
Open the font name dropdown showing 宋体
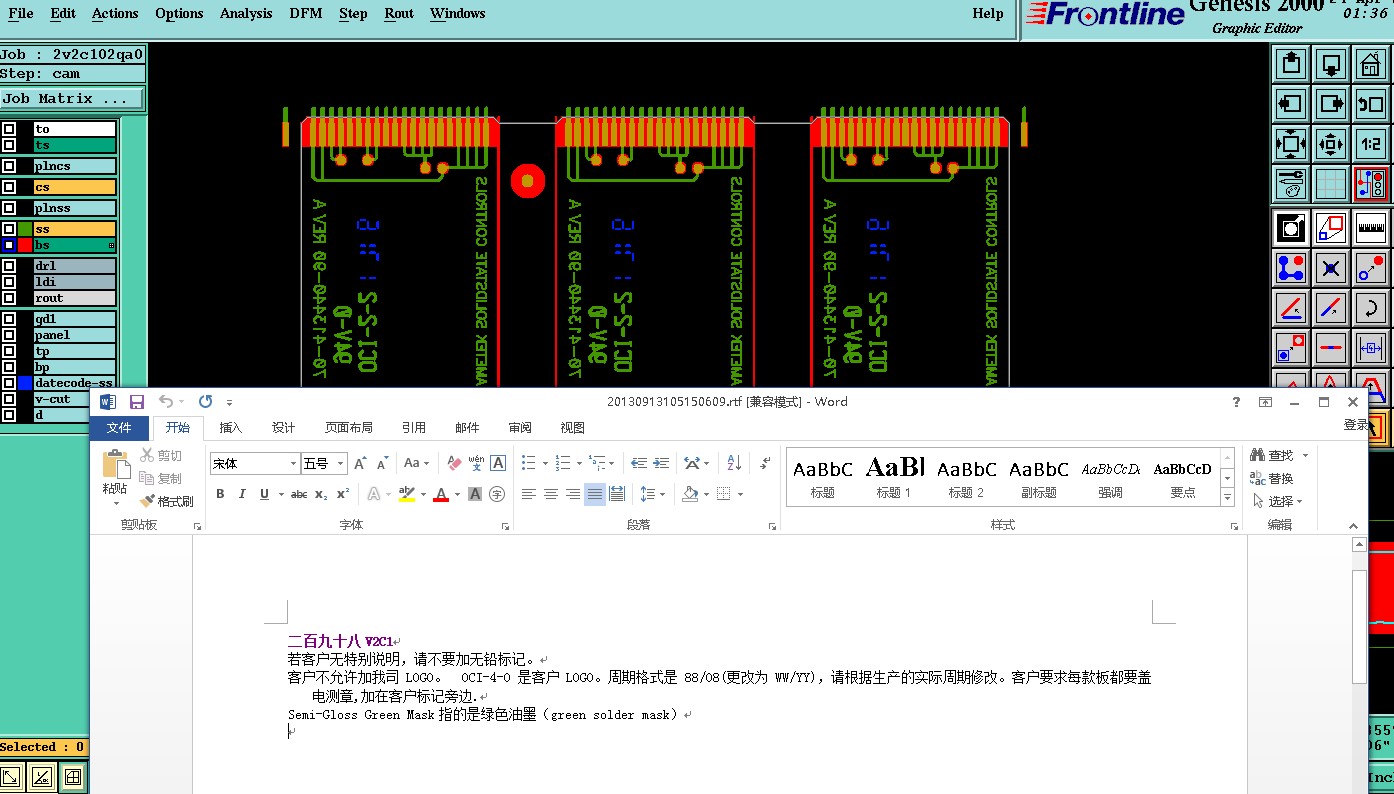click(x=294, y=463)
